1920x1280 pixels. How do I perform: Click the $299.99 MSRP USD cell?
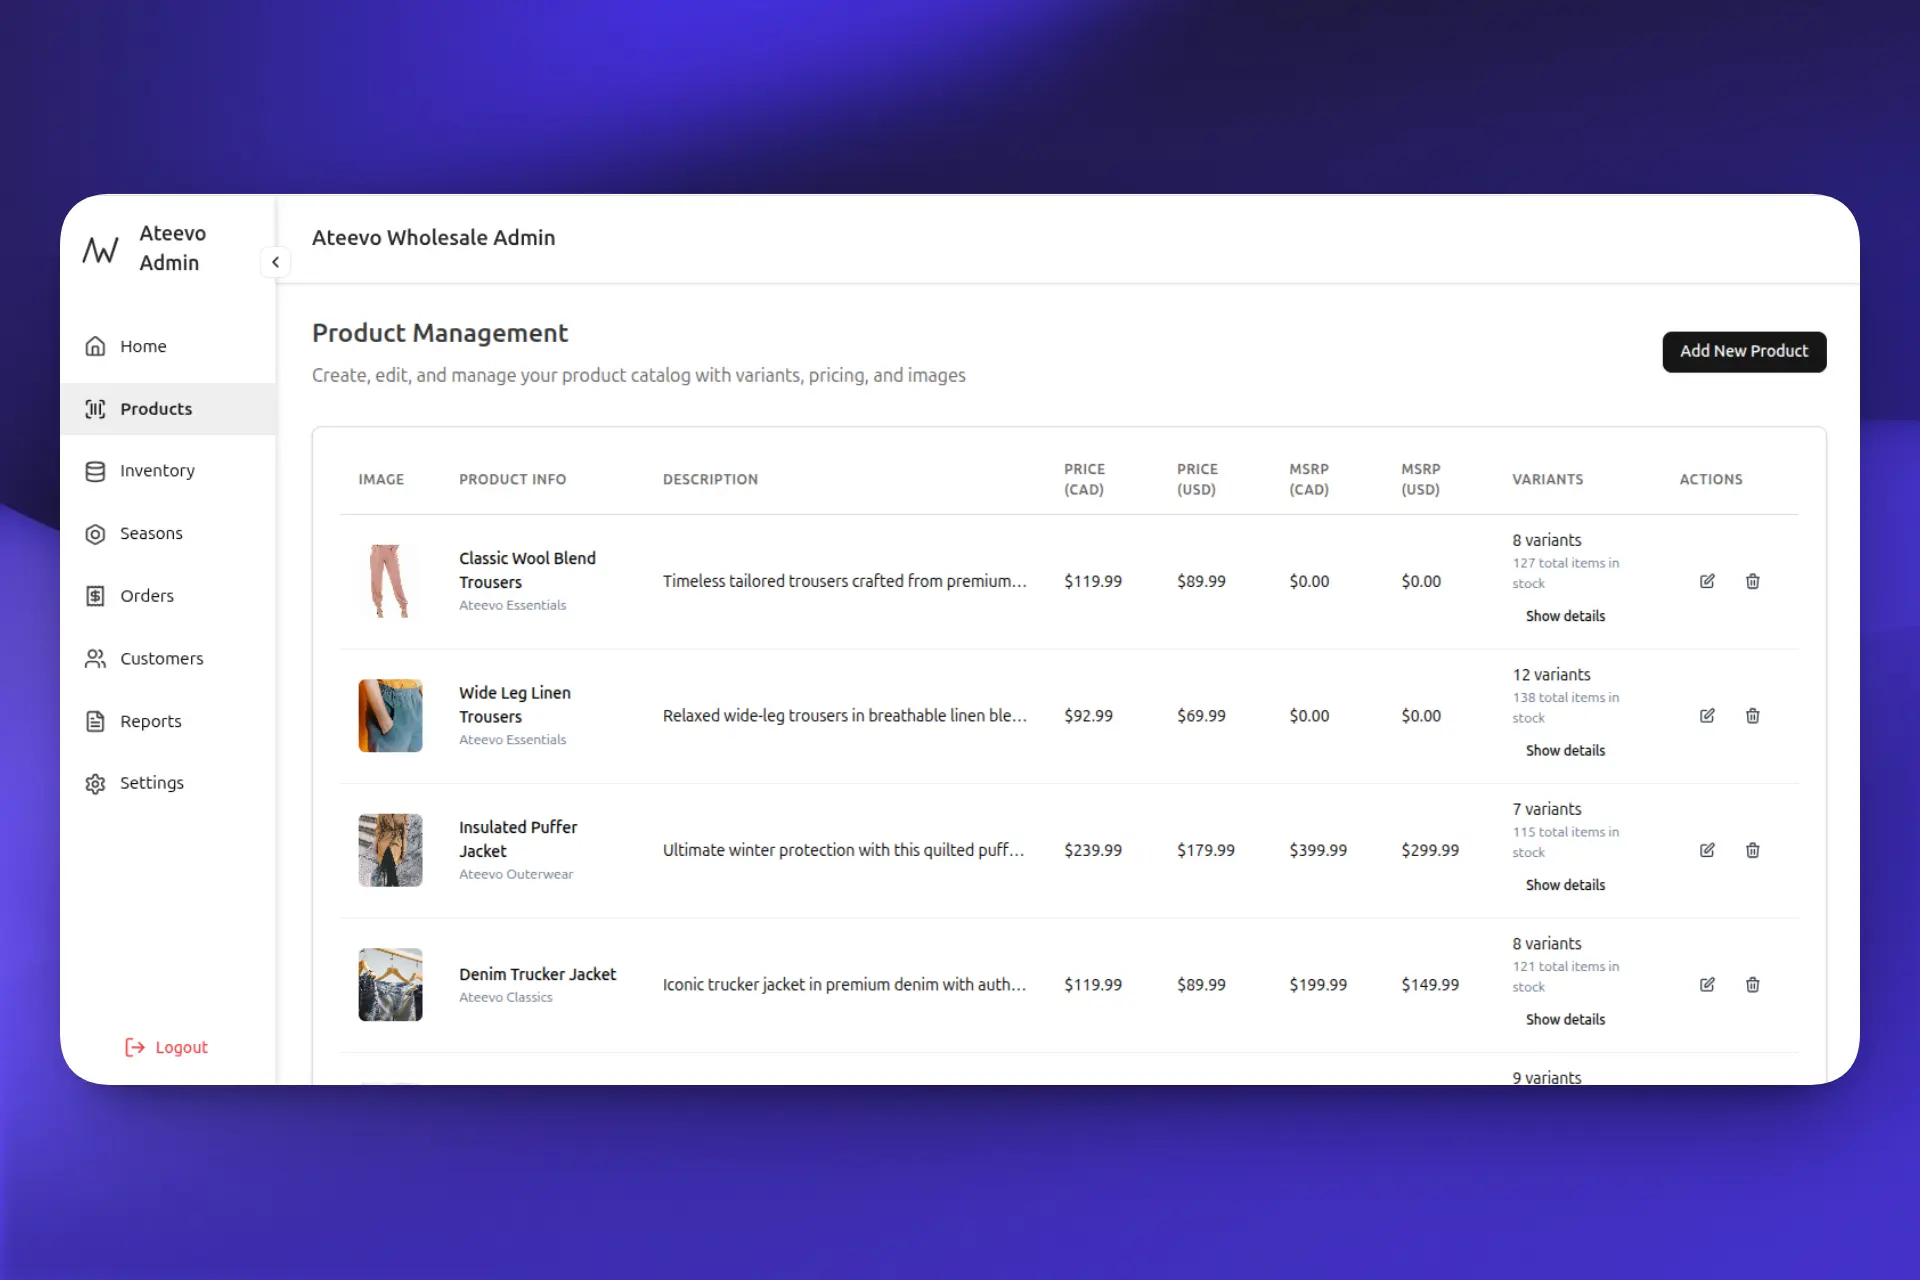[1430, 850]
